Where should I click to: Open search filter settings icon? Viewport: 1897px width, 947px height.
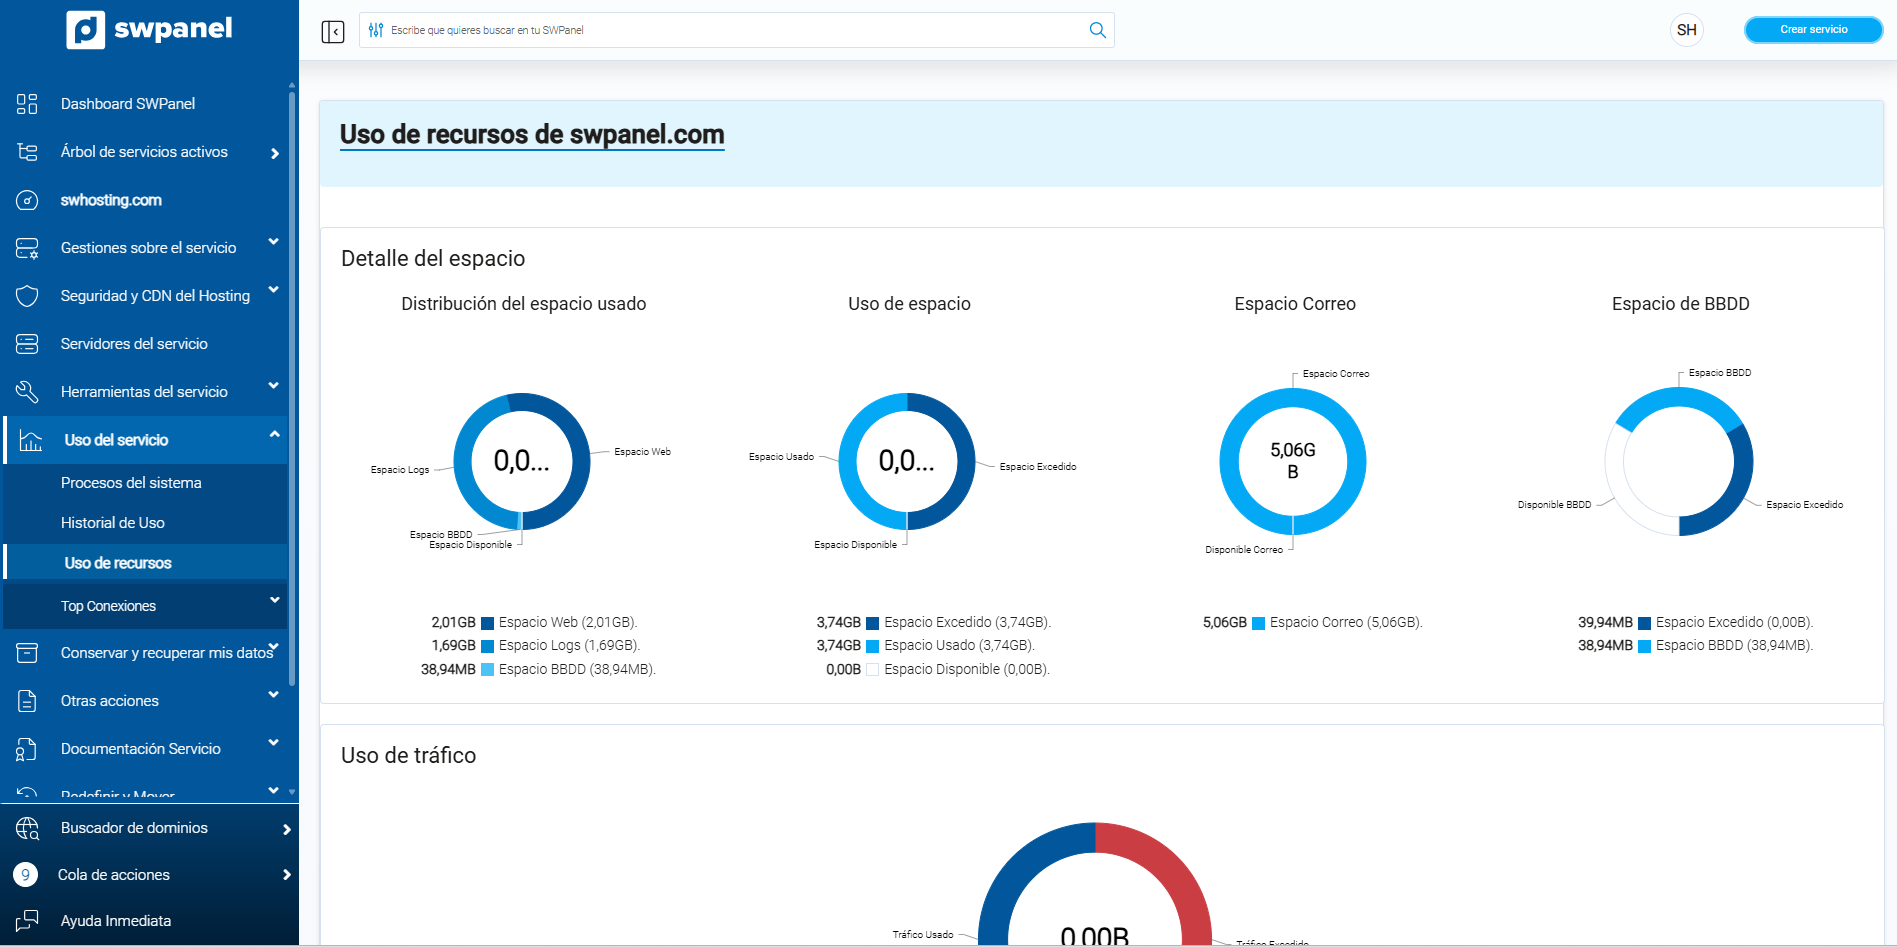click(x=376, y=30)
